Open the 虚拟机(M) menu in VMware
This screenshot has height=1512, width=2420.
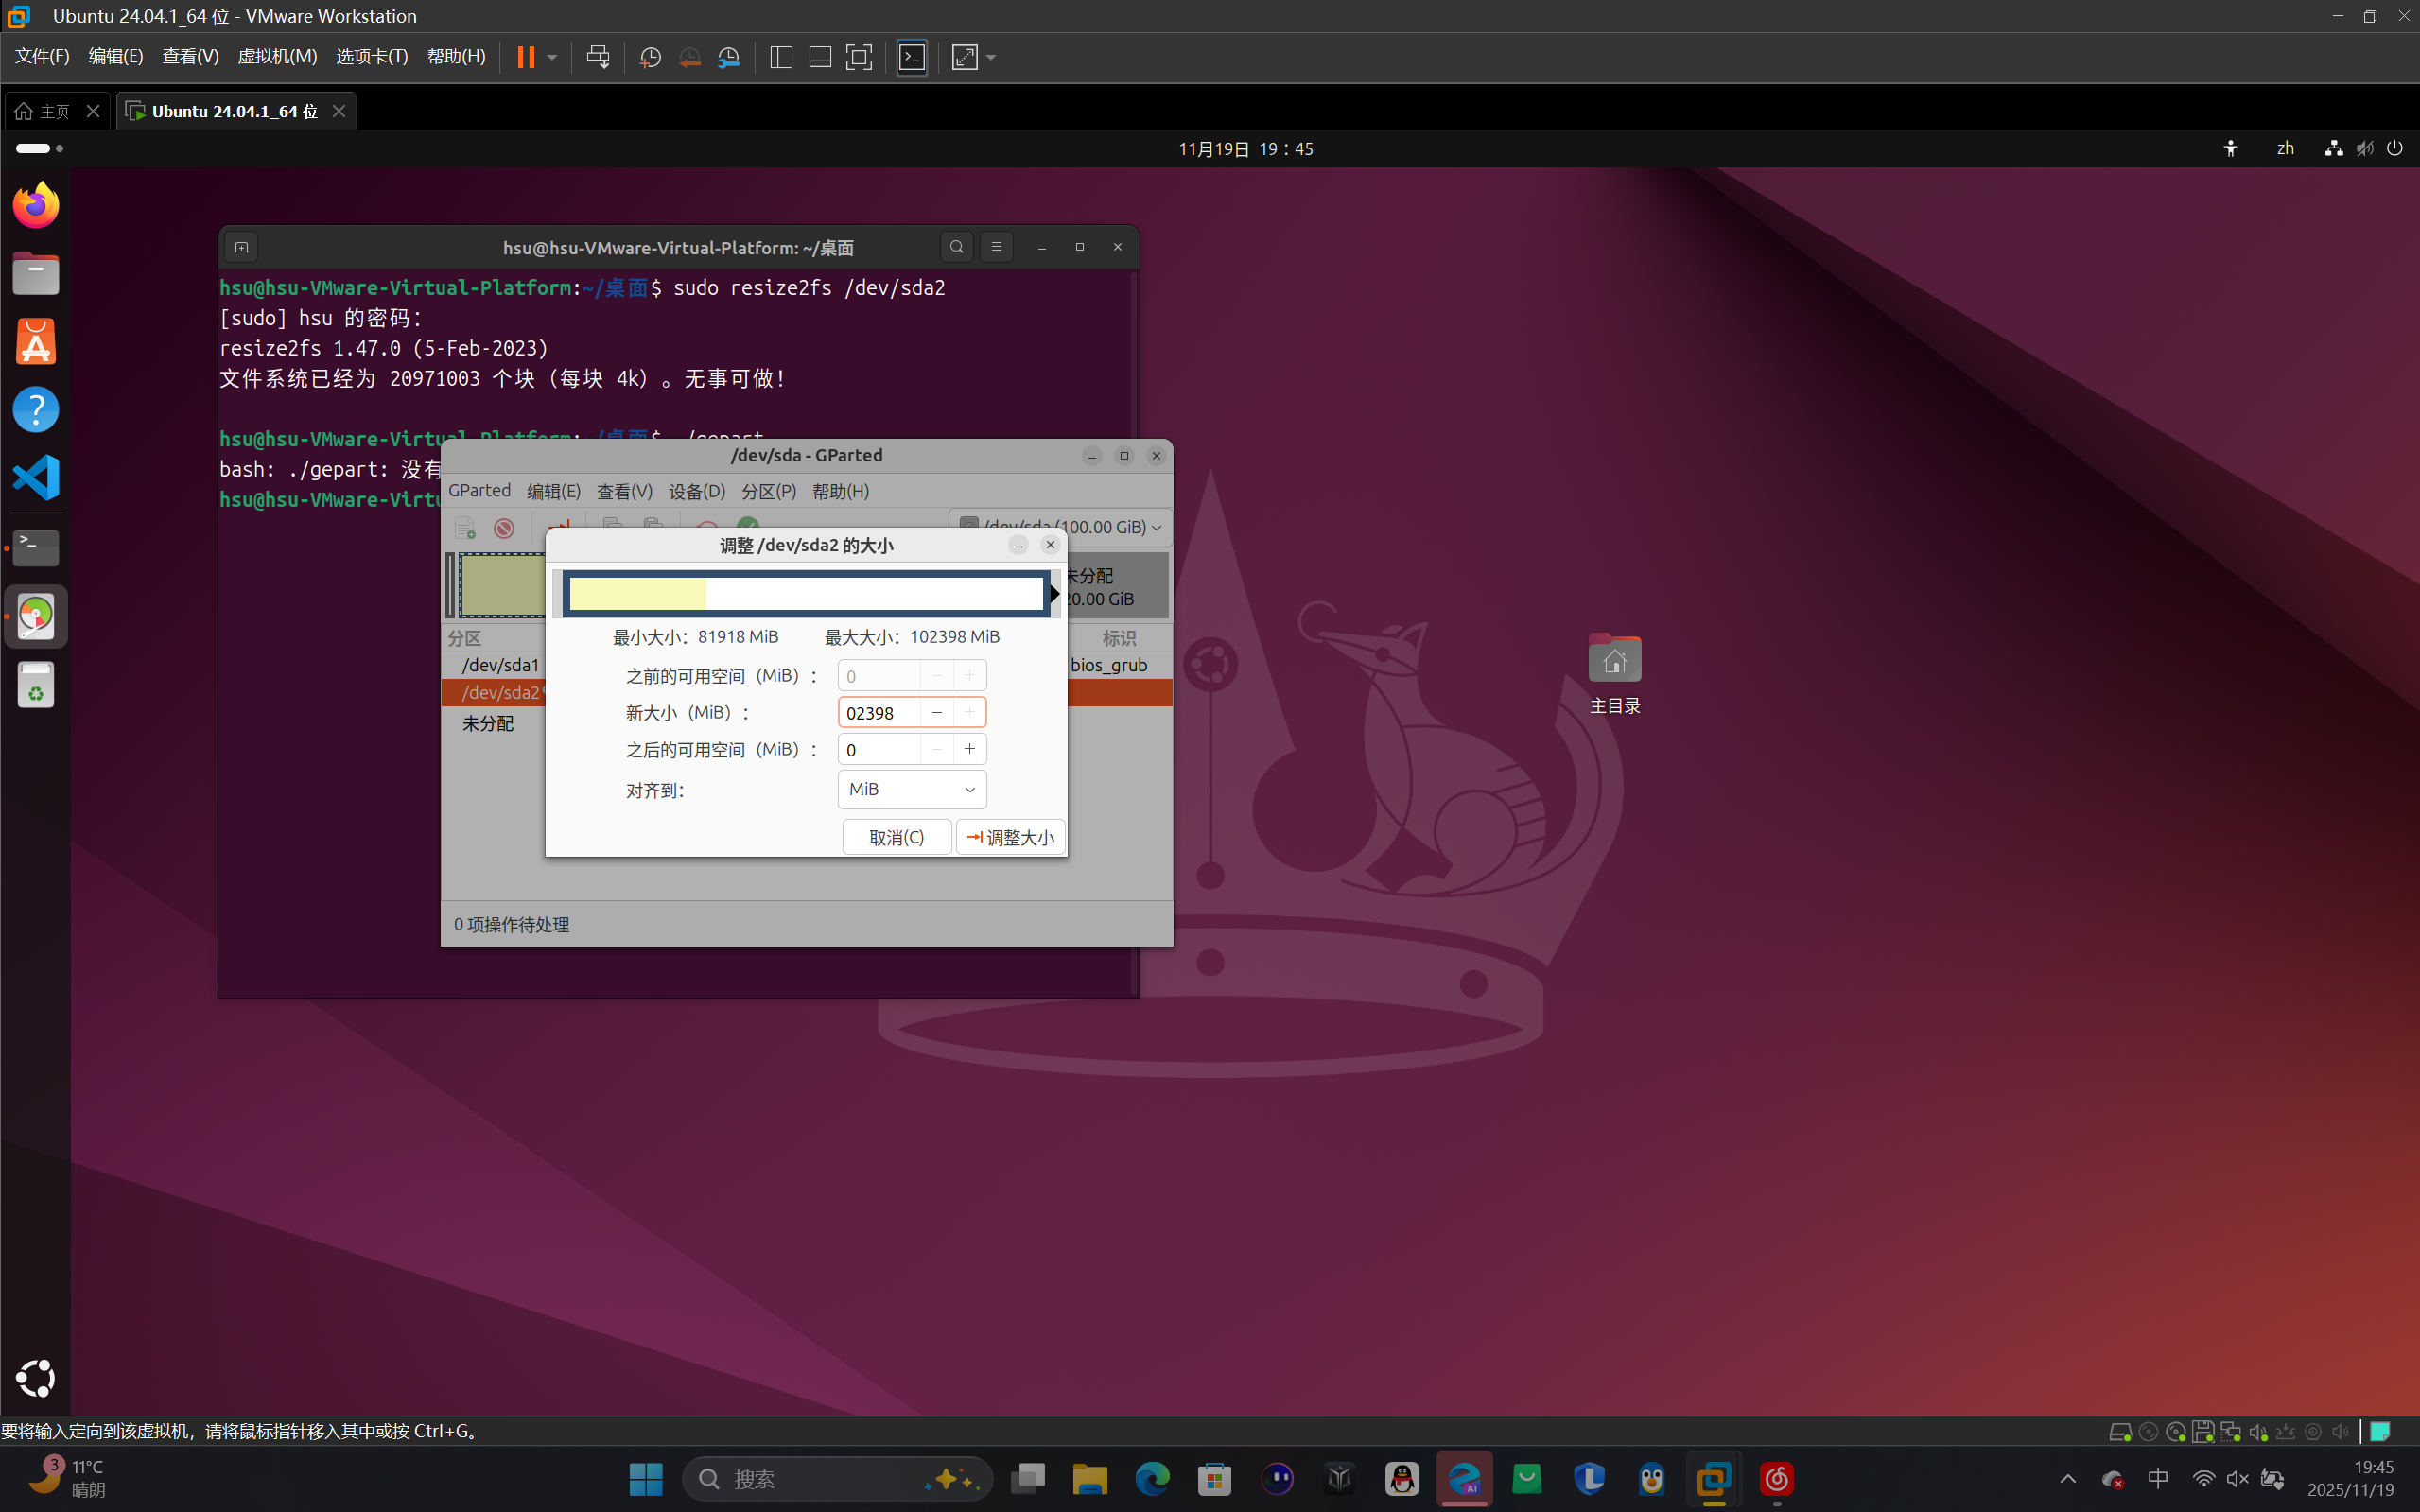tap(277, 57)
